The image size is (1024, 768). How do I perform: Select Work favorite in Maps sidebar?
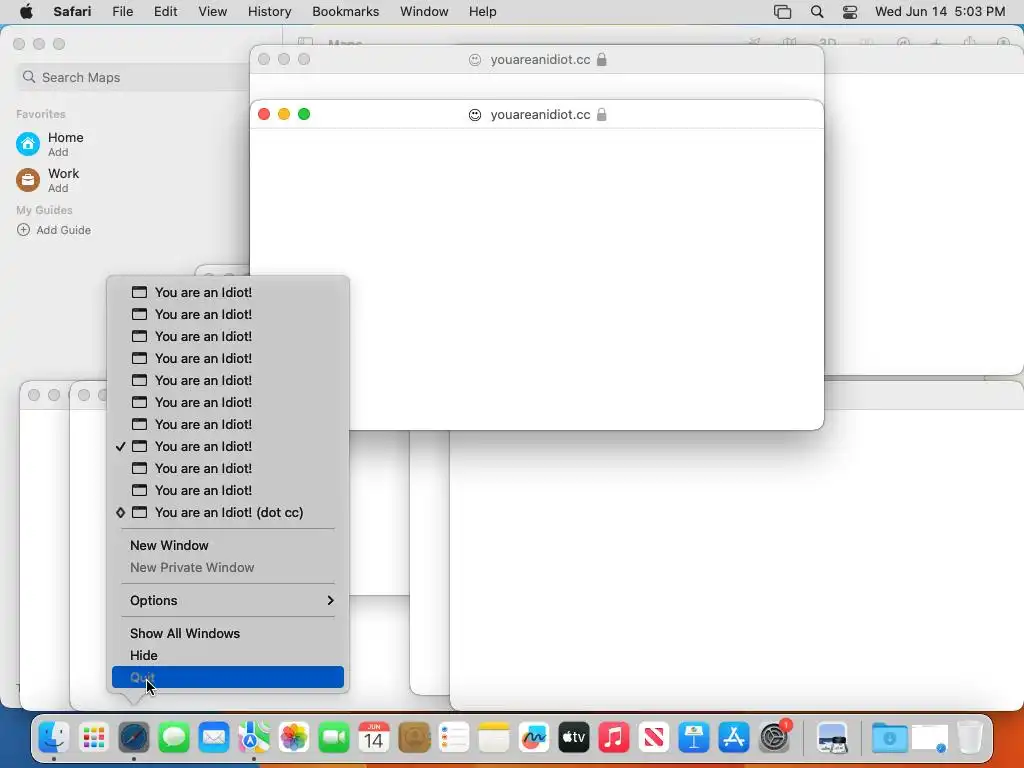[48, 180]
